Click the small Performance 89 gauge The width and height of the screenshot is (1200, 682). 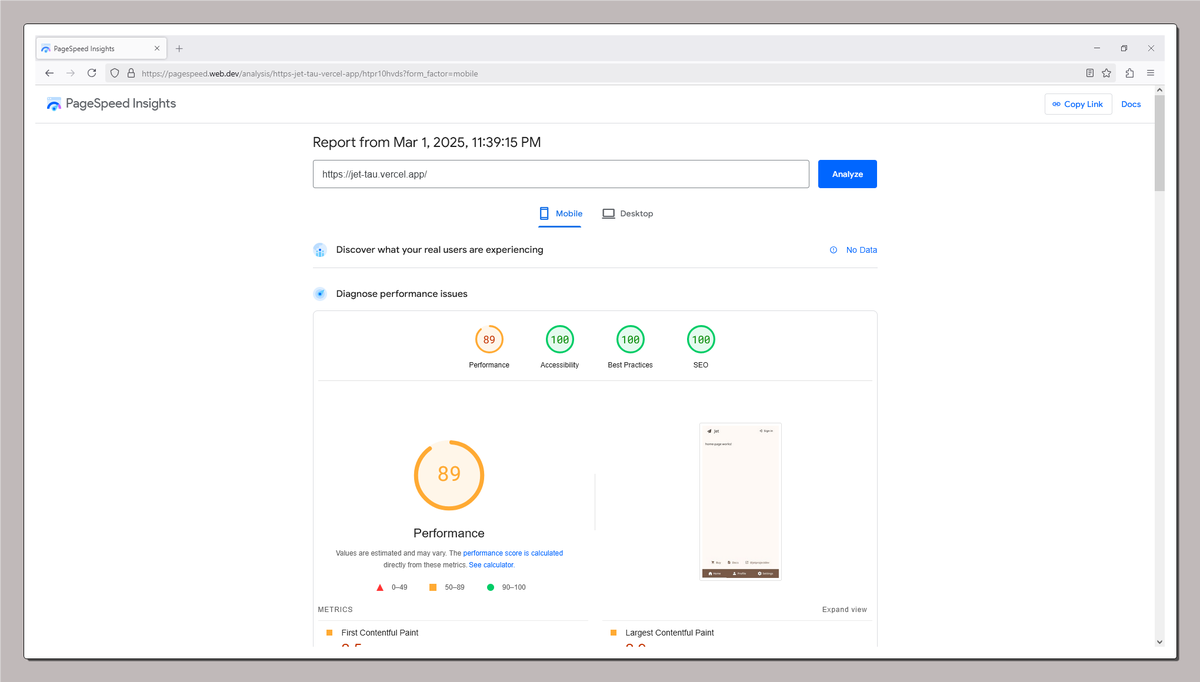click(x=489, y=340)
